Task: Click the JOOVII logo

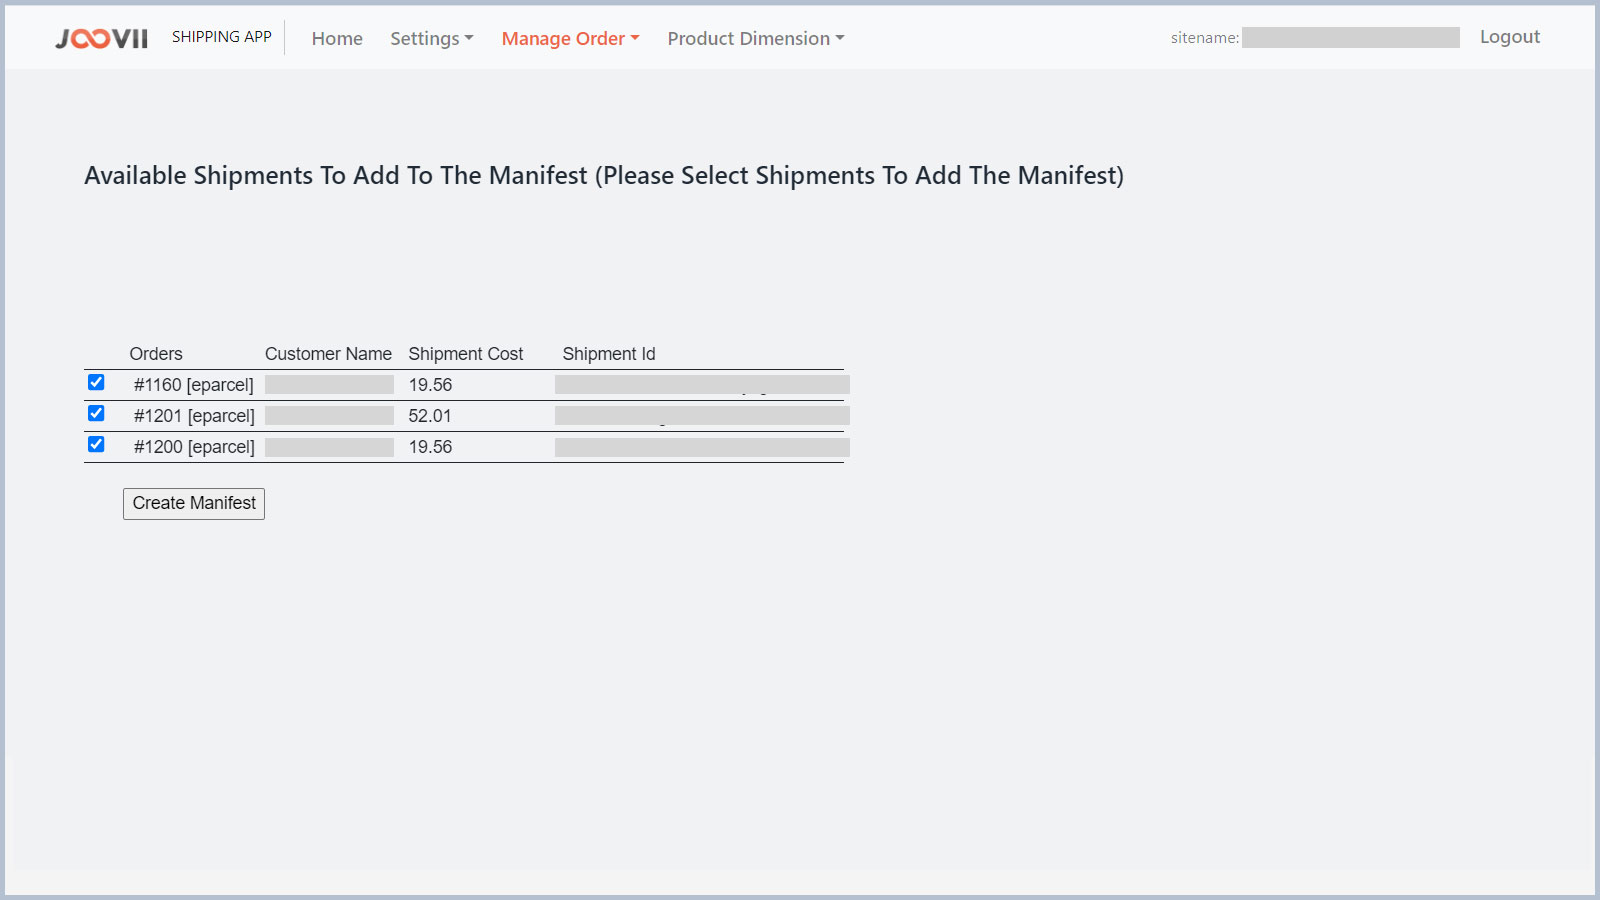Action: [101, 38]
